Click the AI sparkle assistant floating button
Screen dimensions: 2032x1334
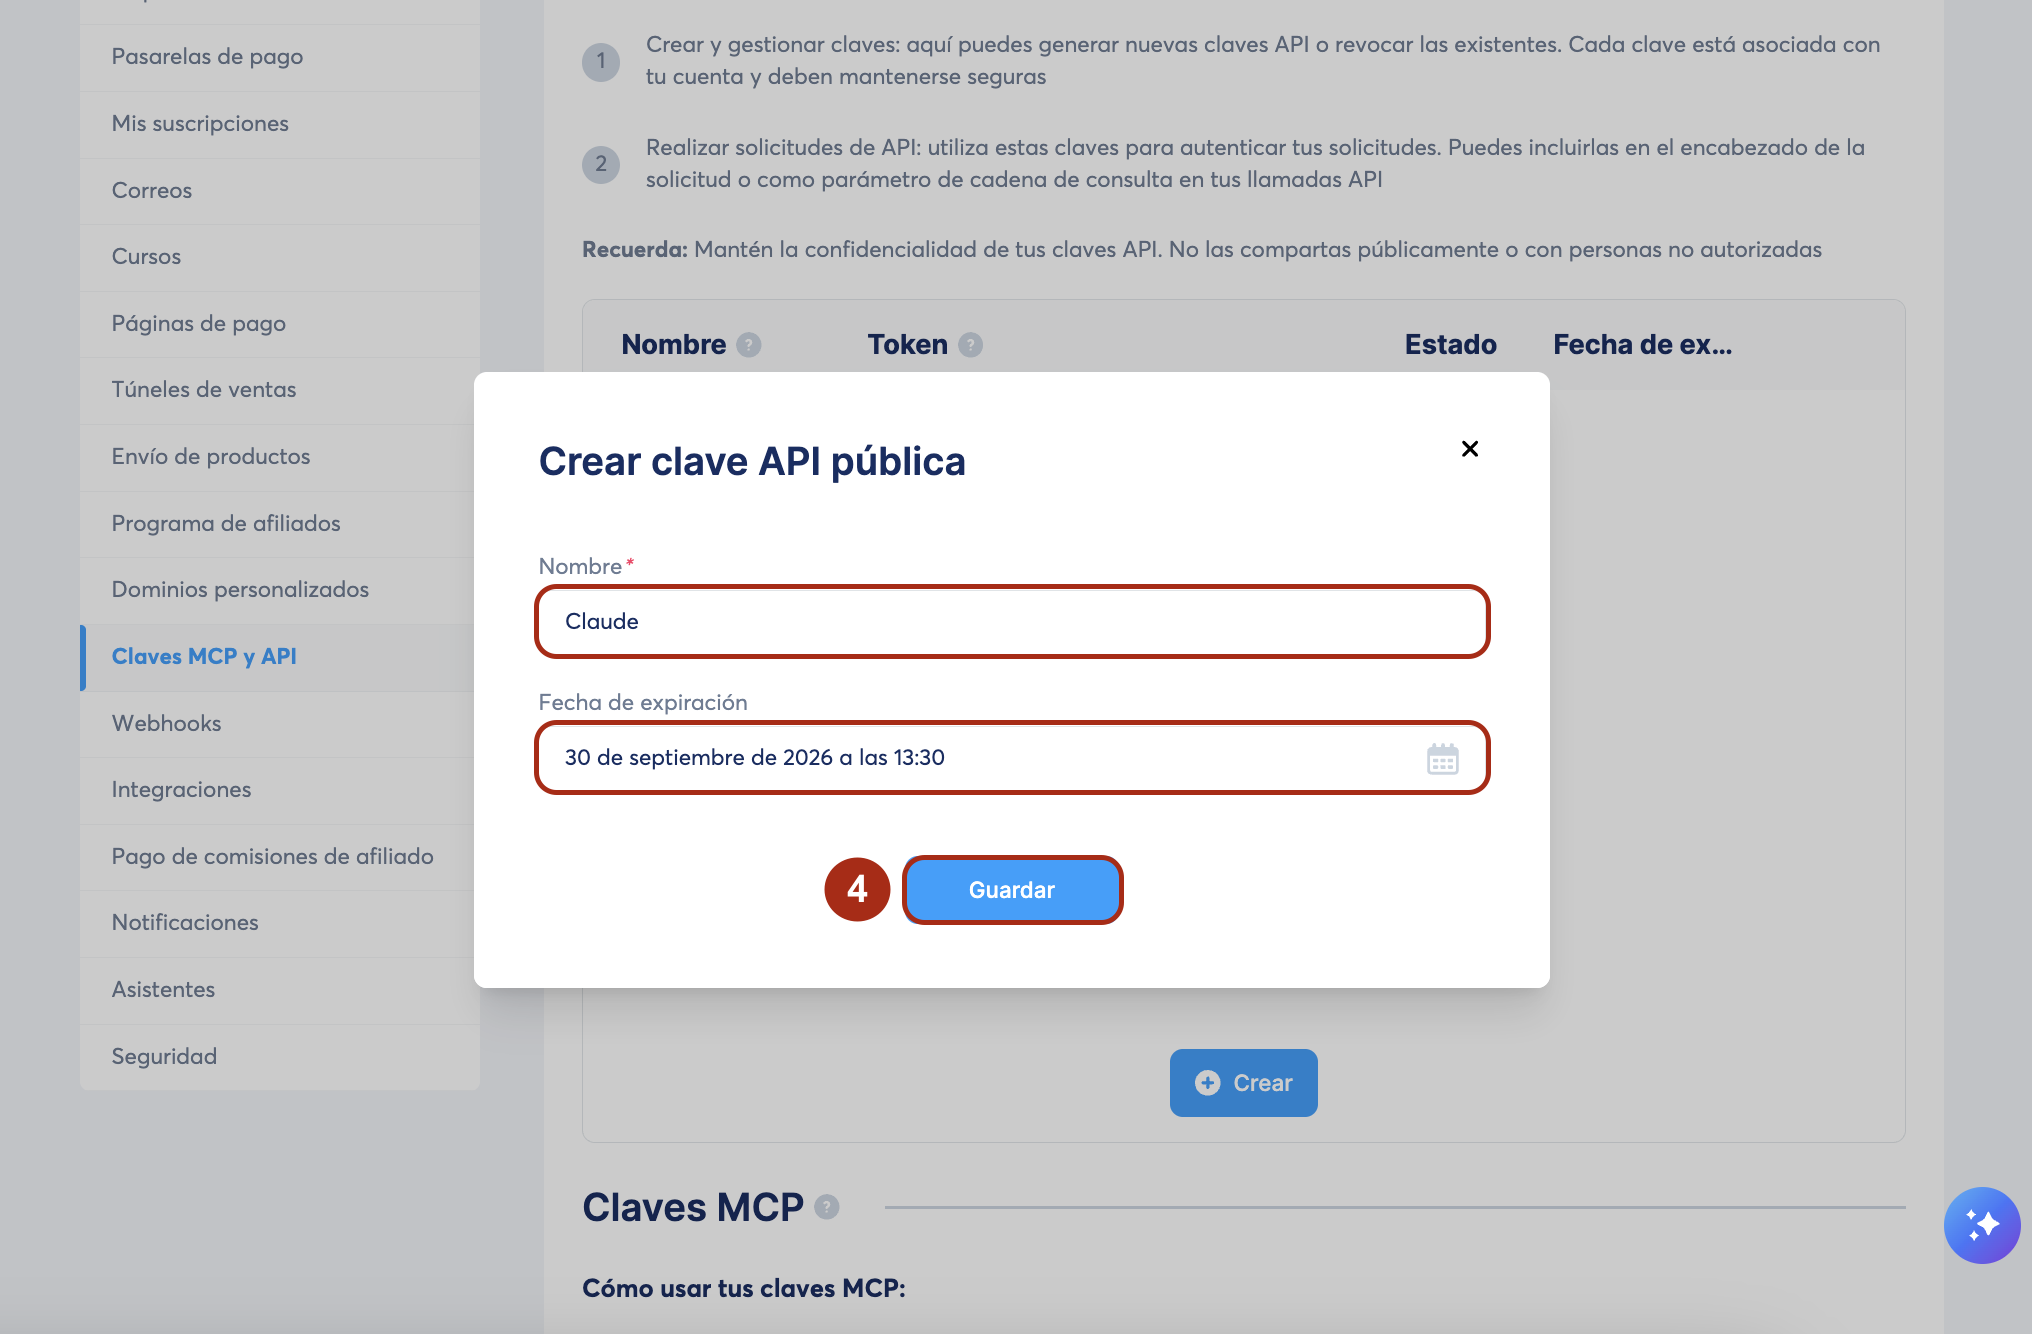(x=1982, y=1225)
